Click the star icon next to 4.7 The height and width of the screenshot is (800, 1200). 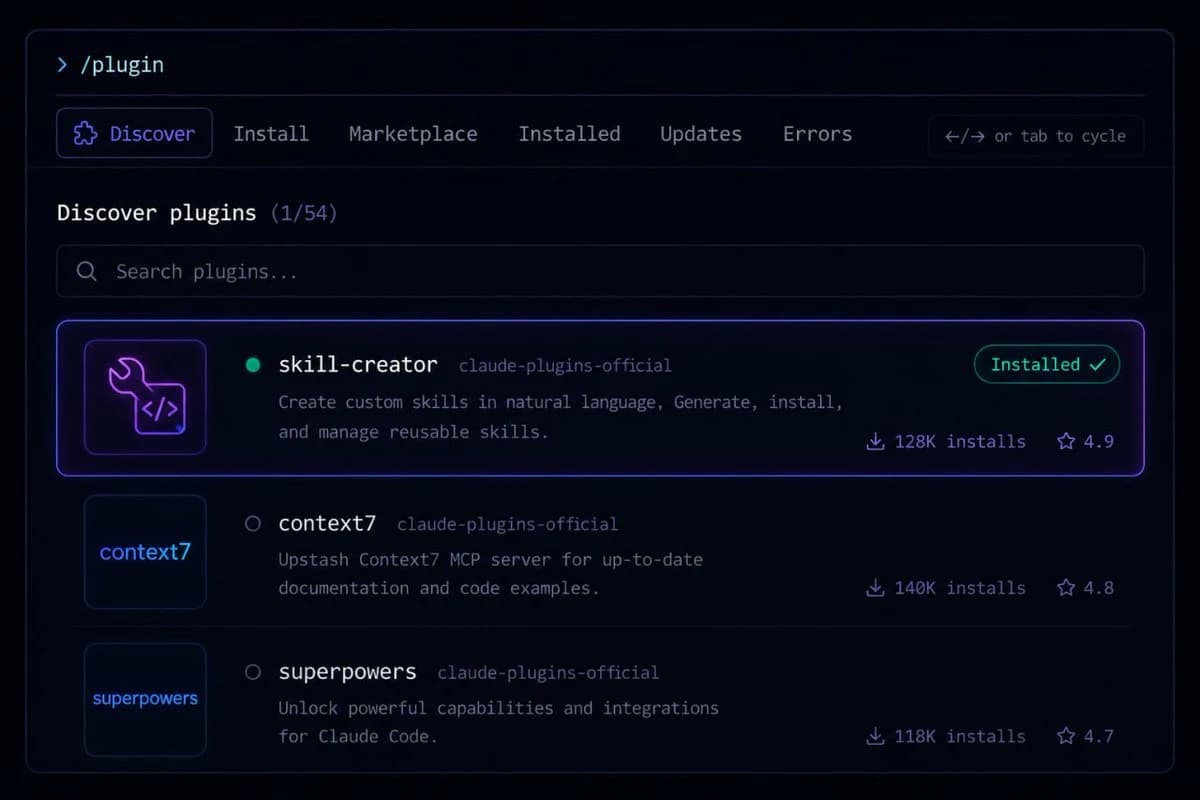pos(1066,736)
